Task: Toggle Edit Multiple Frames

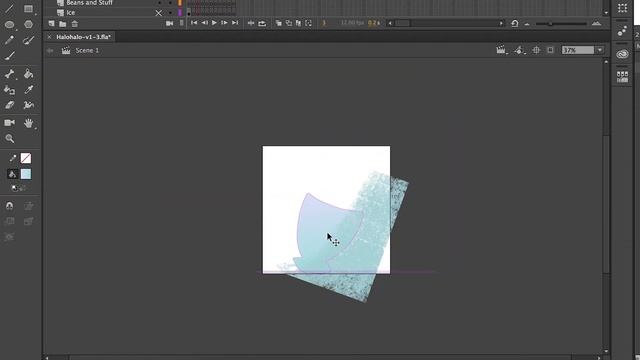Action: tap(298, 23)
